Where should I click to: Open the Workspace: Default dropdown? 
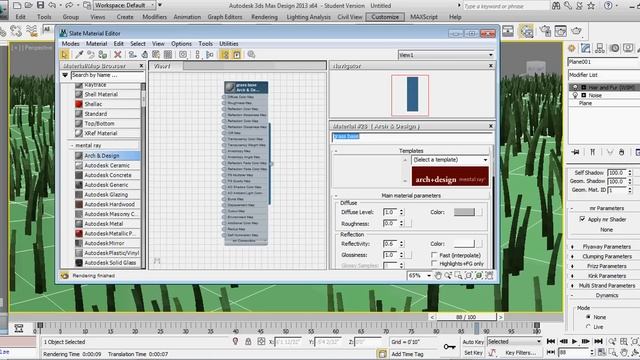pos(124,5)
